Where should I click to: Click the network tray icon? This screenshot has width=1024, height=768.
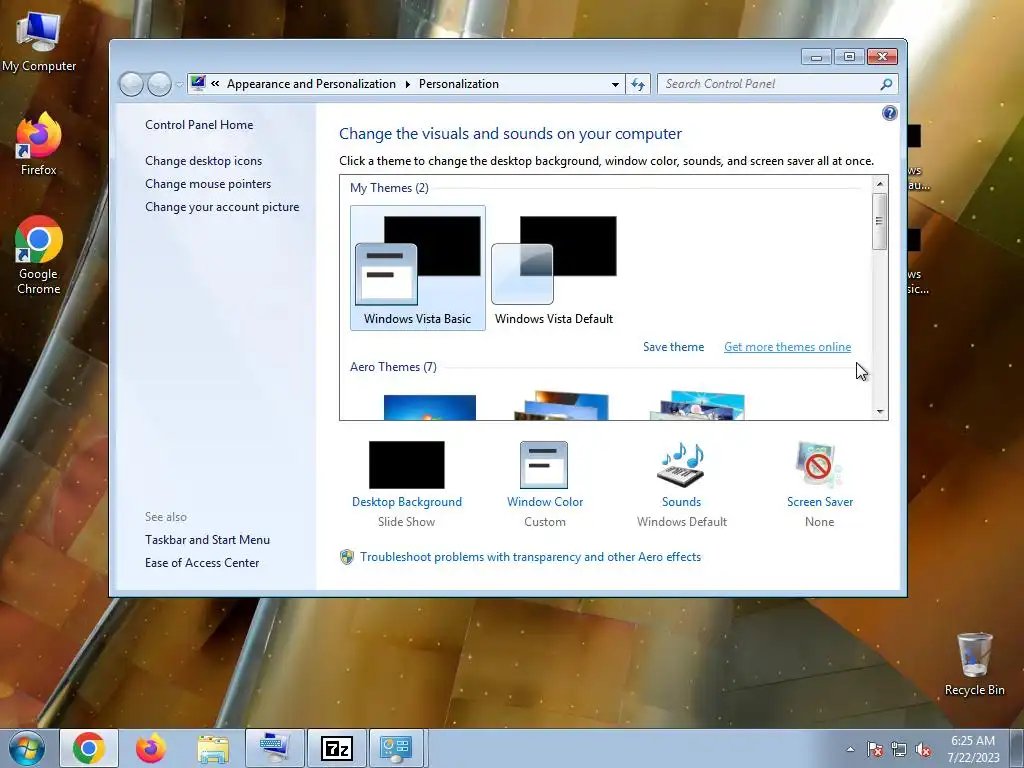tap(899, 749)
